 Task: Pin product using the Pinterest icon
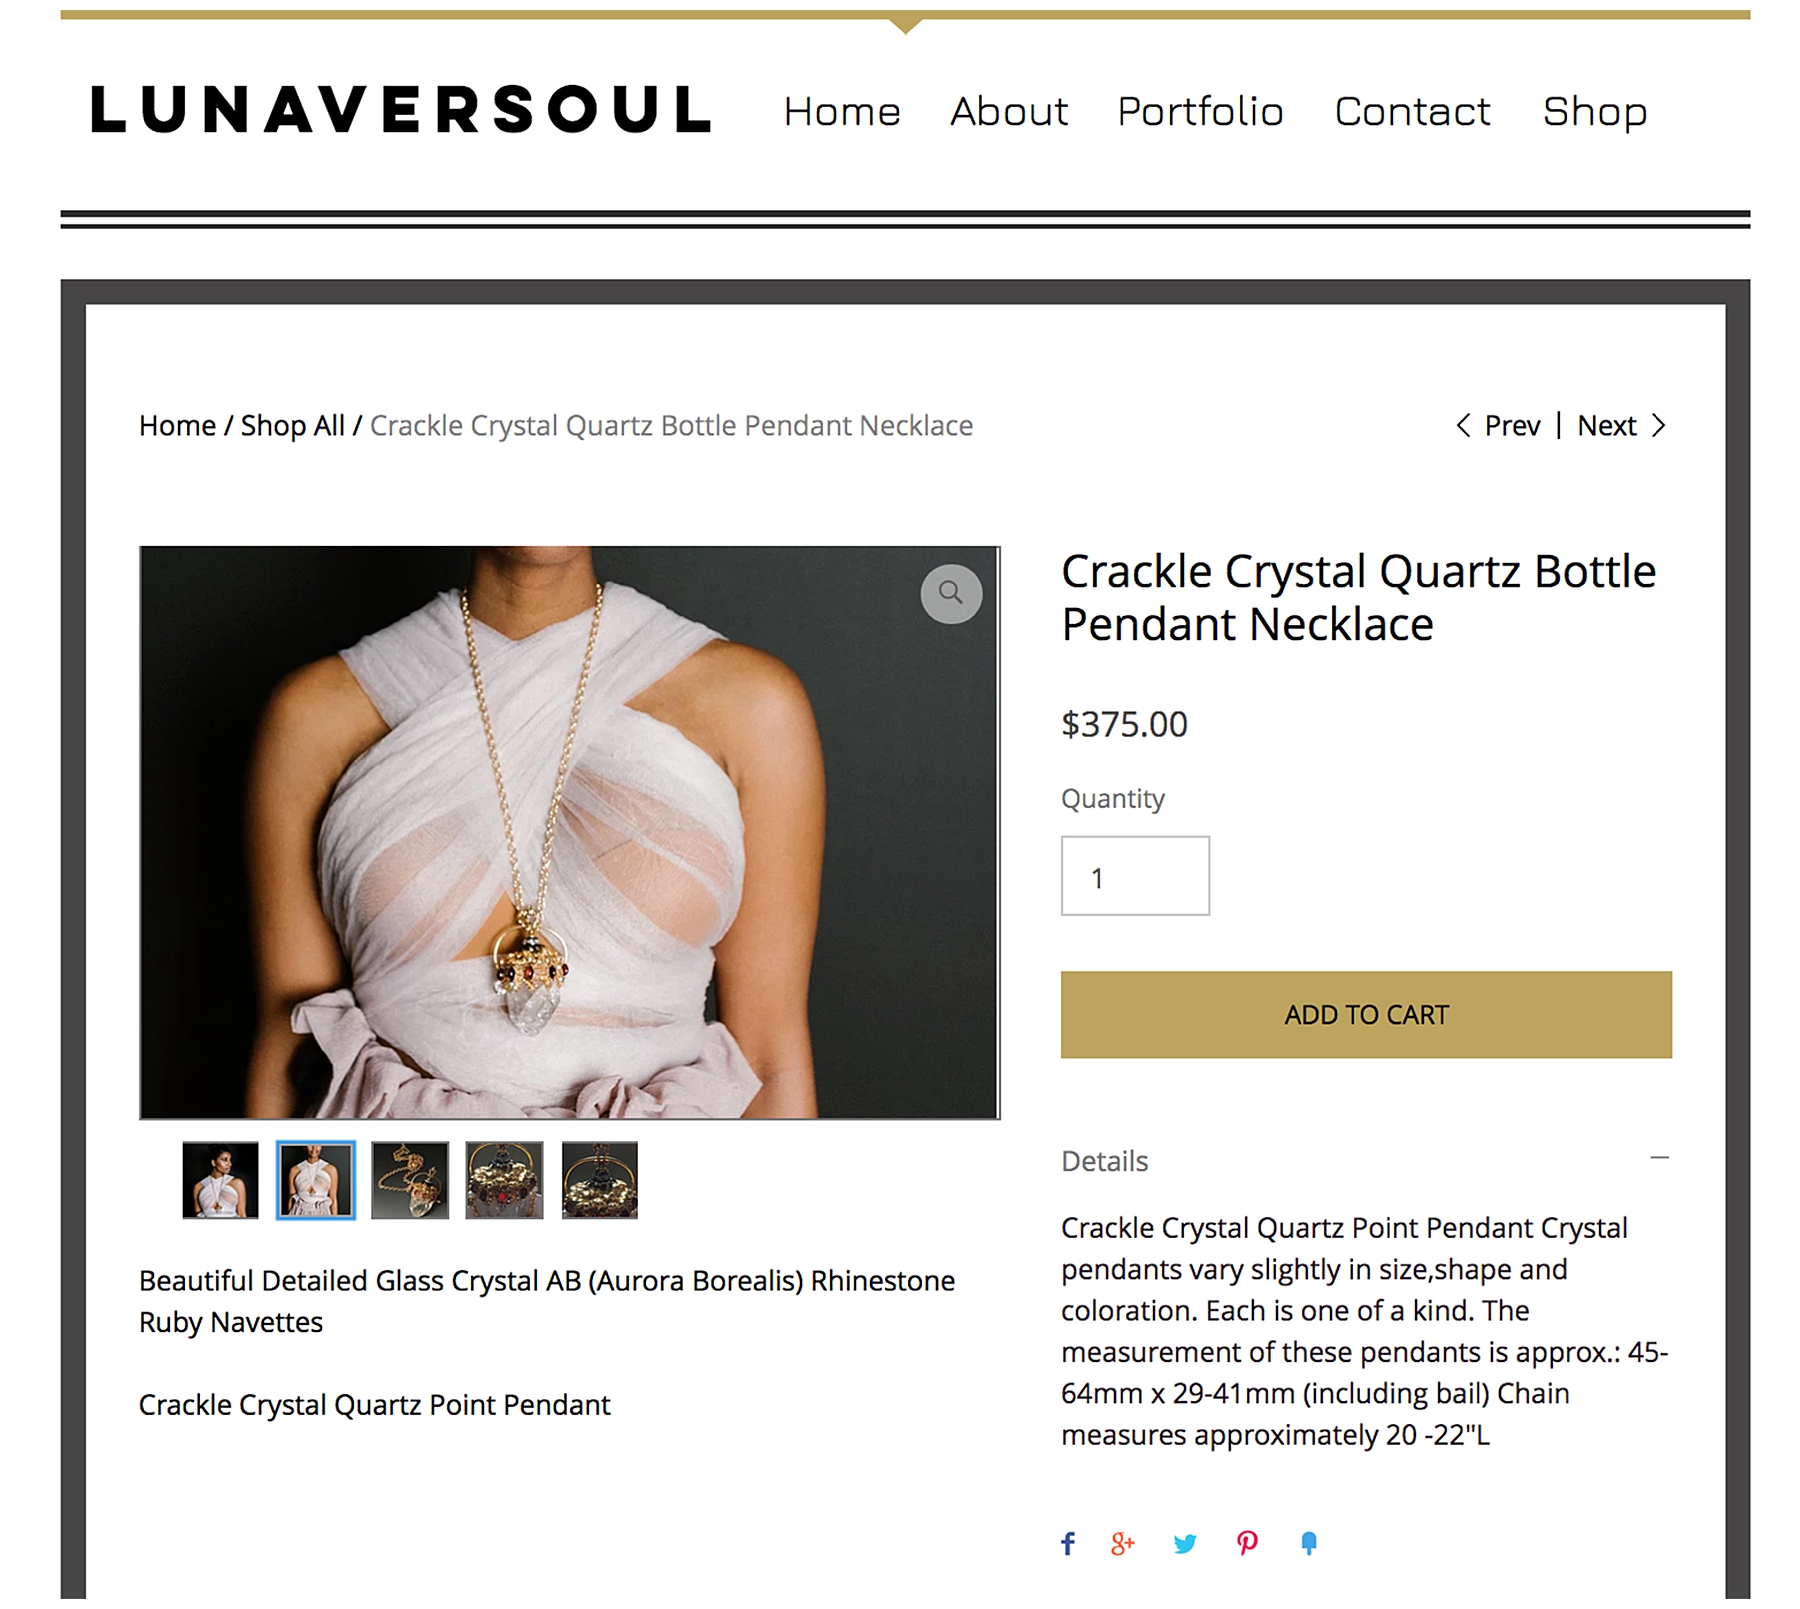coord(1247,1543)
